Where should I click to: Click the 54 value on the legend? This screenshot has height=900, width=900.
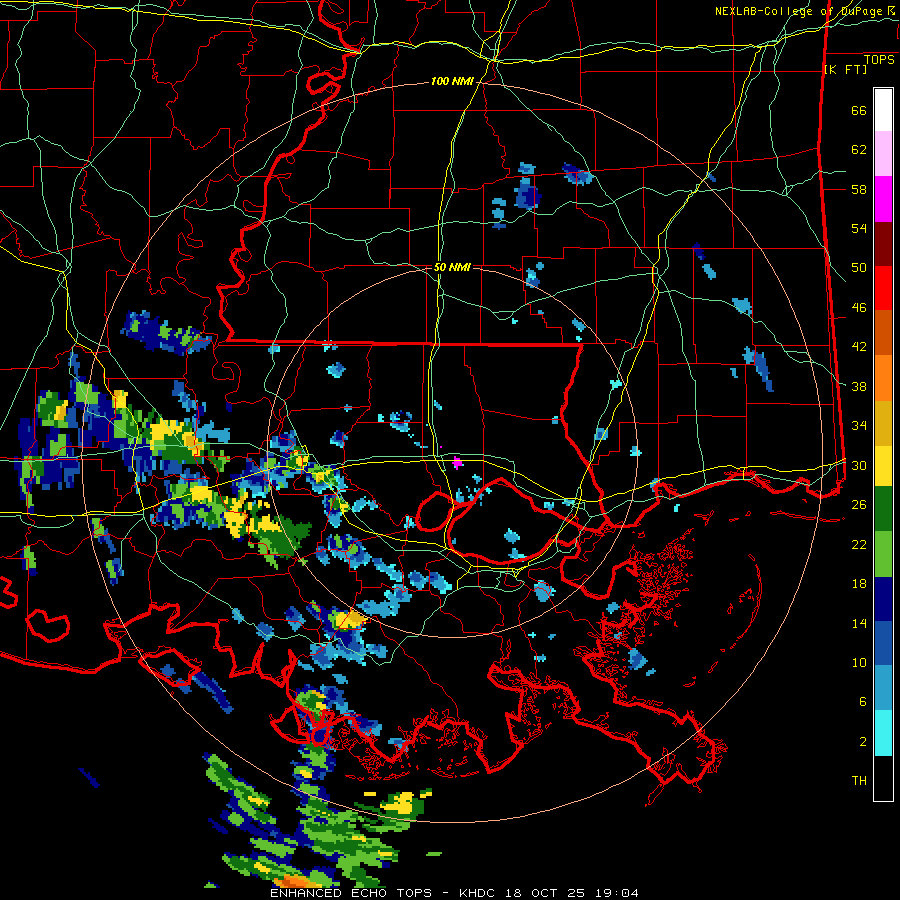click(x=859, y=228)
